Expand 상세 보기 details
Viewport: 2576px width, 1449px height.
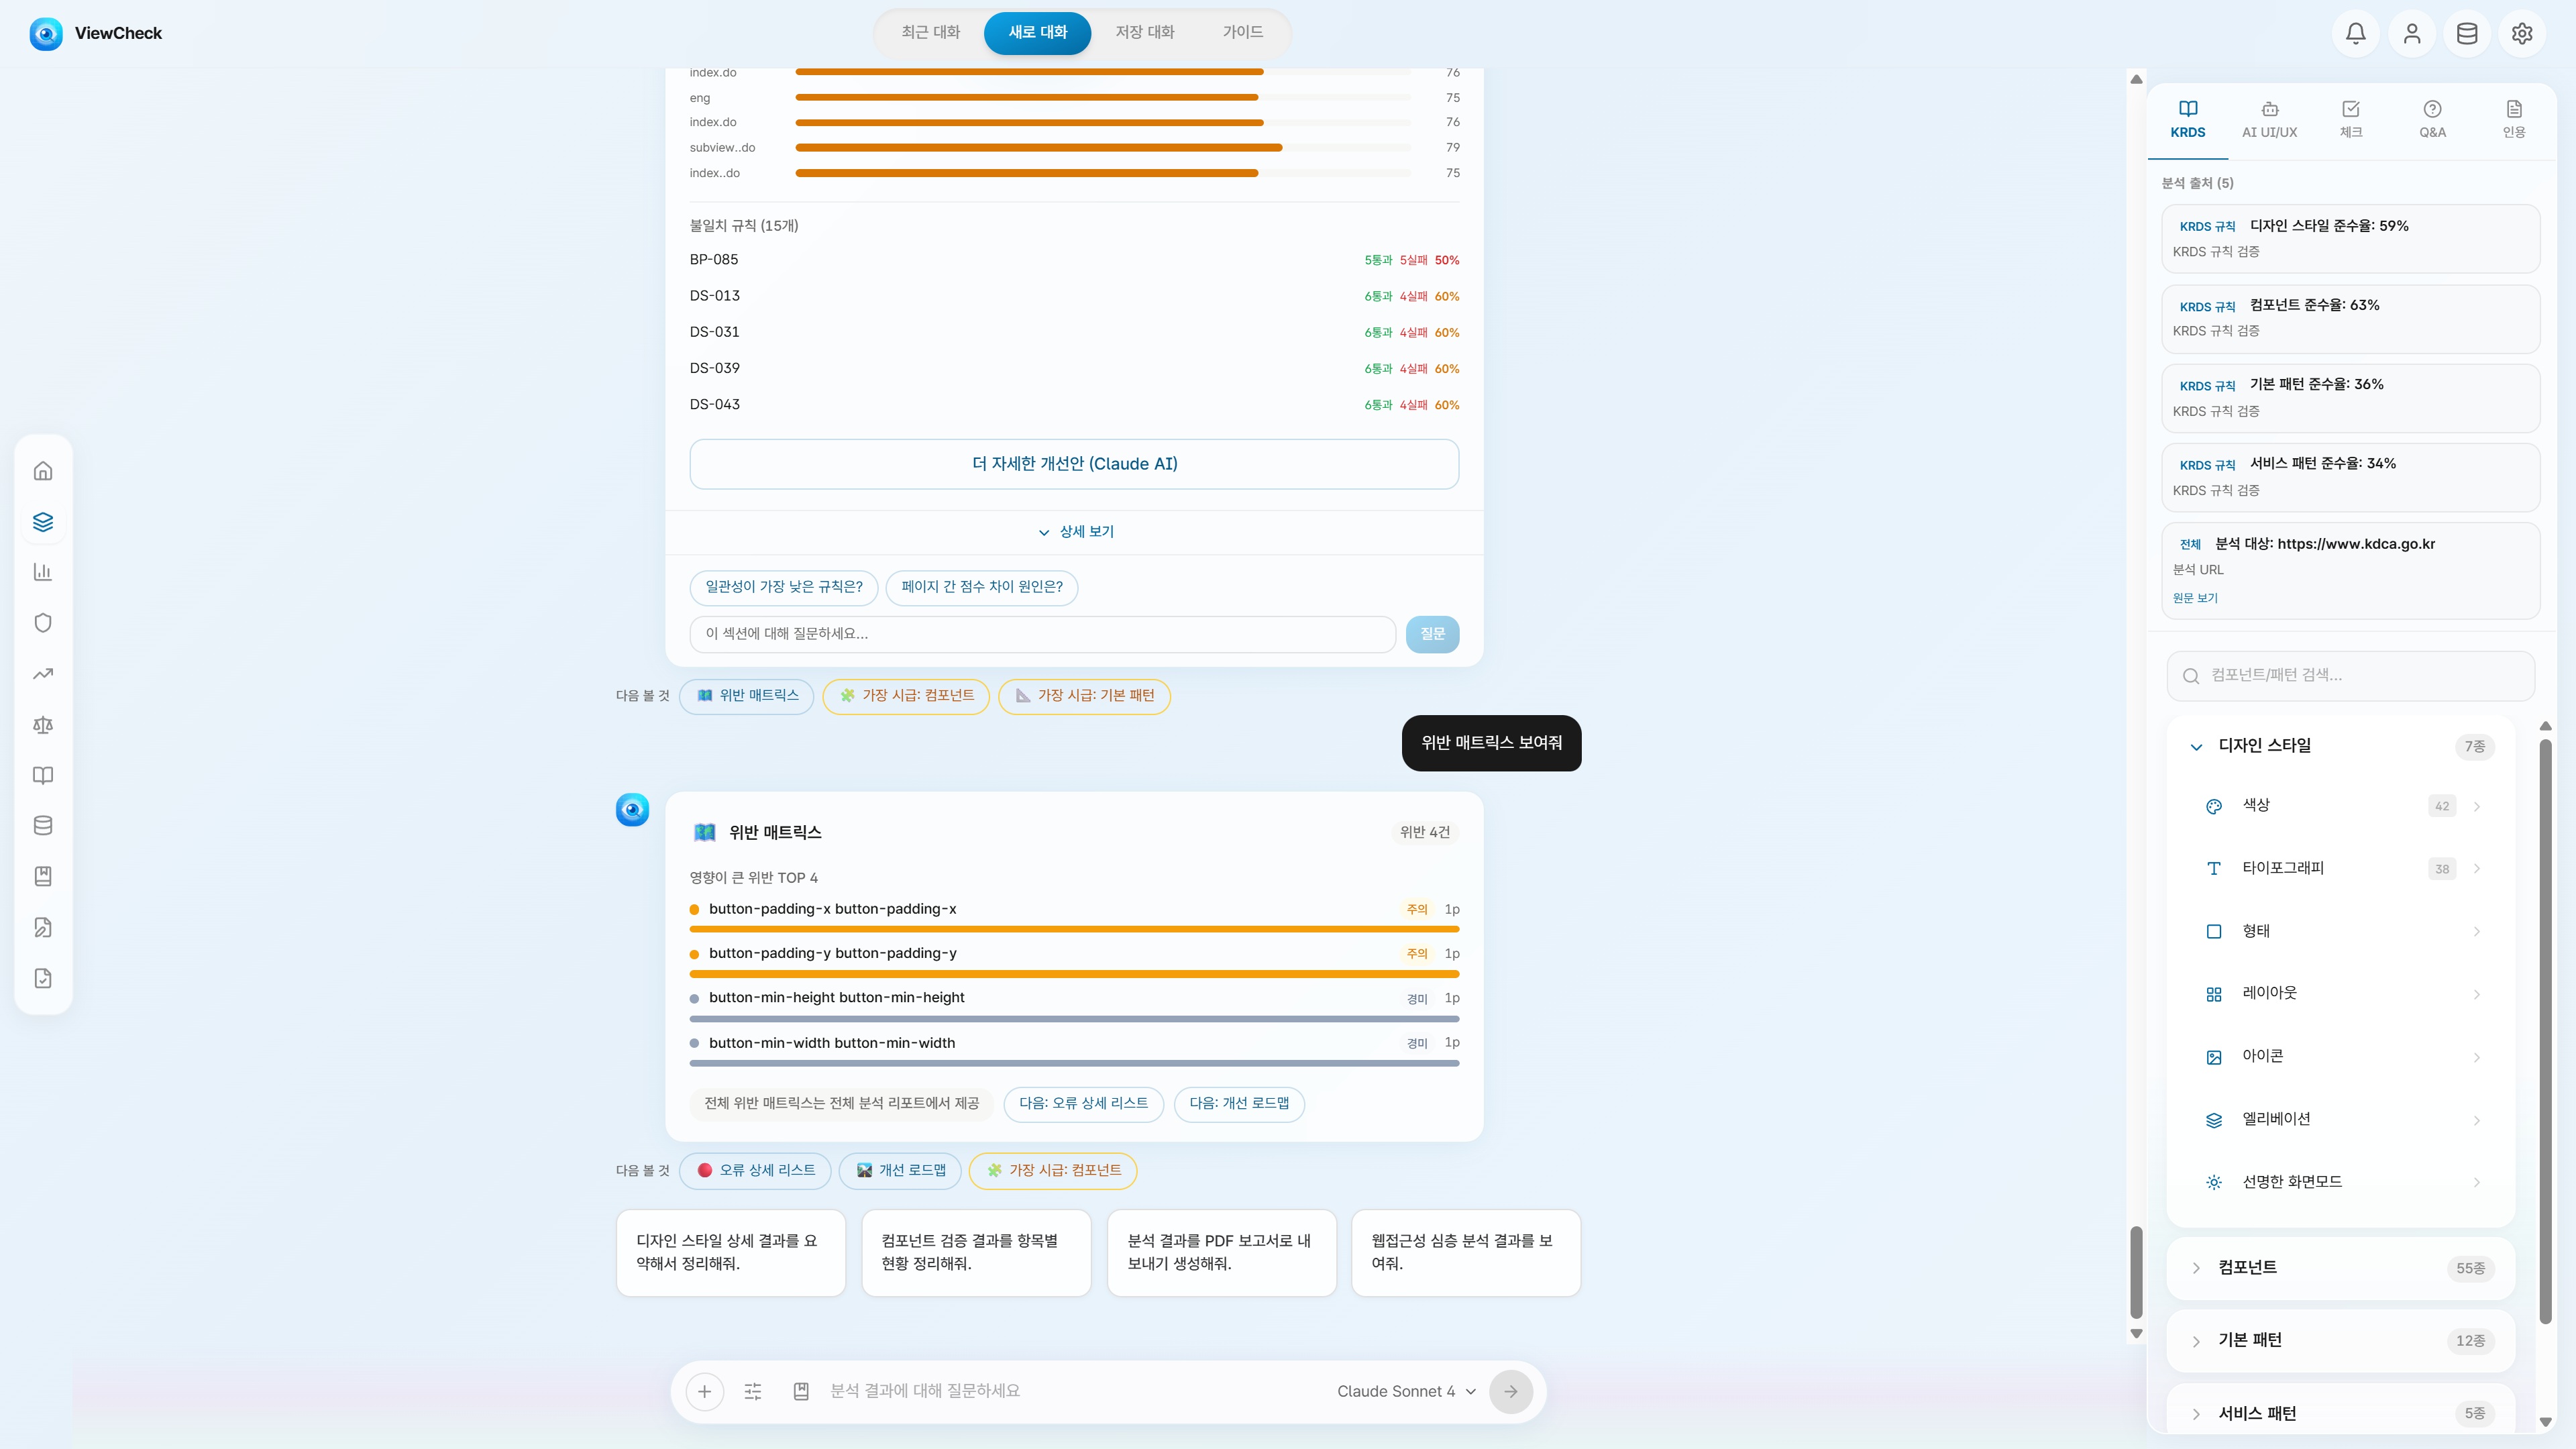click(x=1075, y=532)
